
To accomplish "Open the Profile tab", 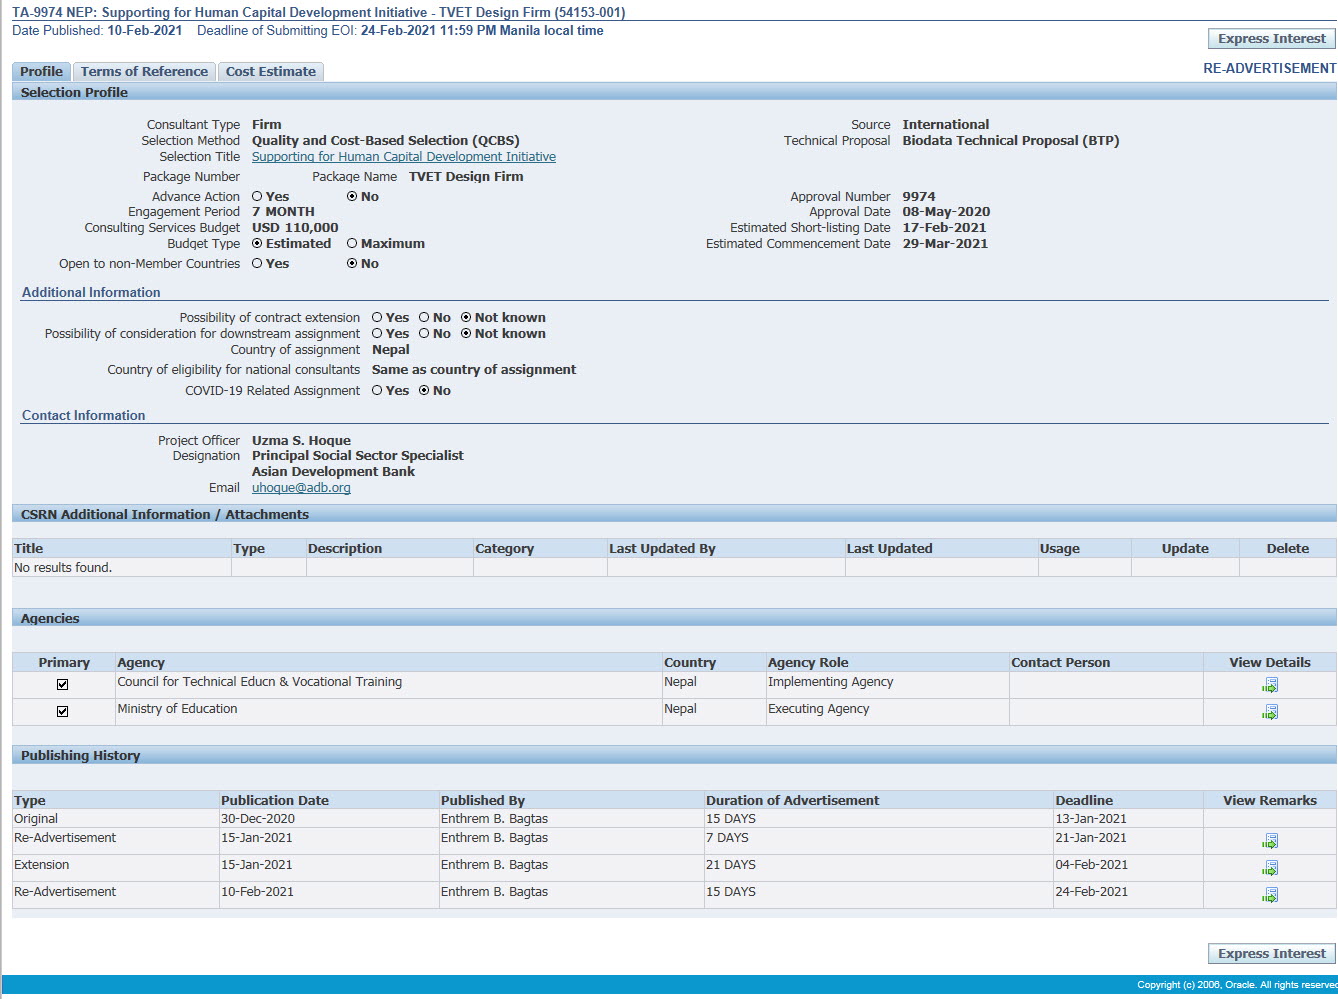I will tap(41, 71).
